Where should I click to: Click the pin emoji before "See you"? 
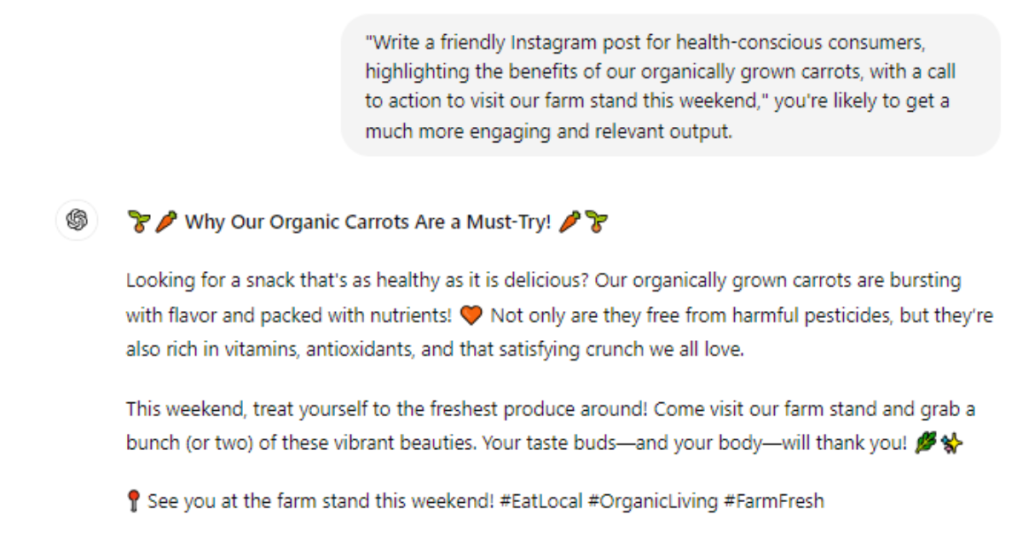pyautogui.click(x=133, y=502)
